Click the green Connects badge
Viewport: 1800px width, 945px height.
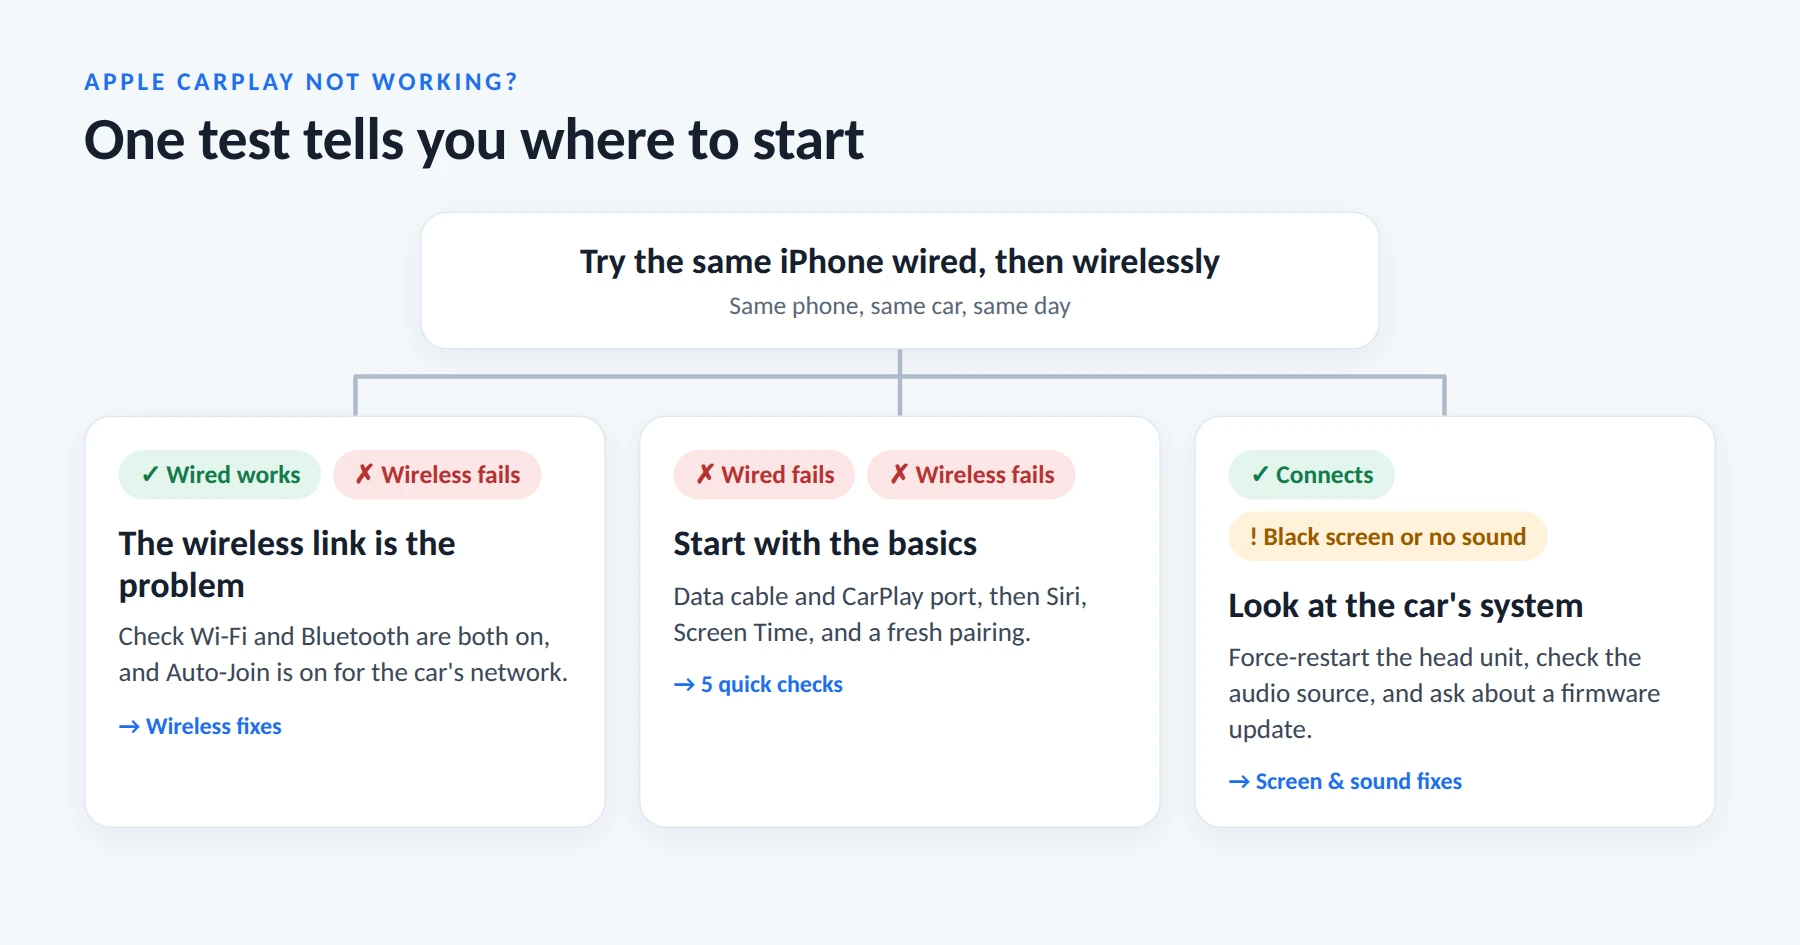click(x=1311, y=475)
